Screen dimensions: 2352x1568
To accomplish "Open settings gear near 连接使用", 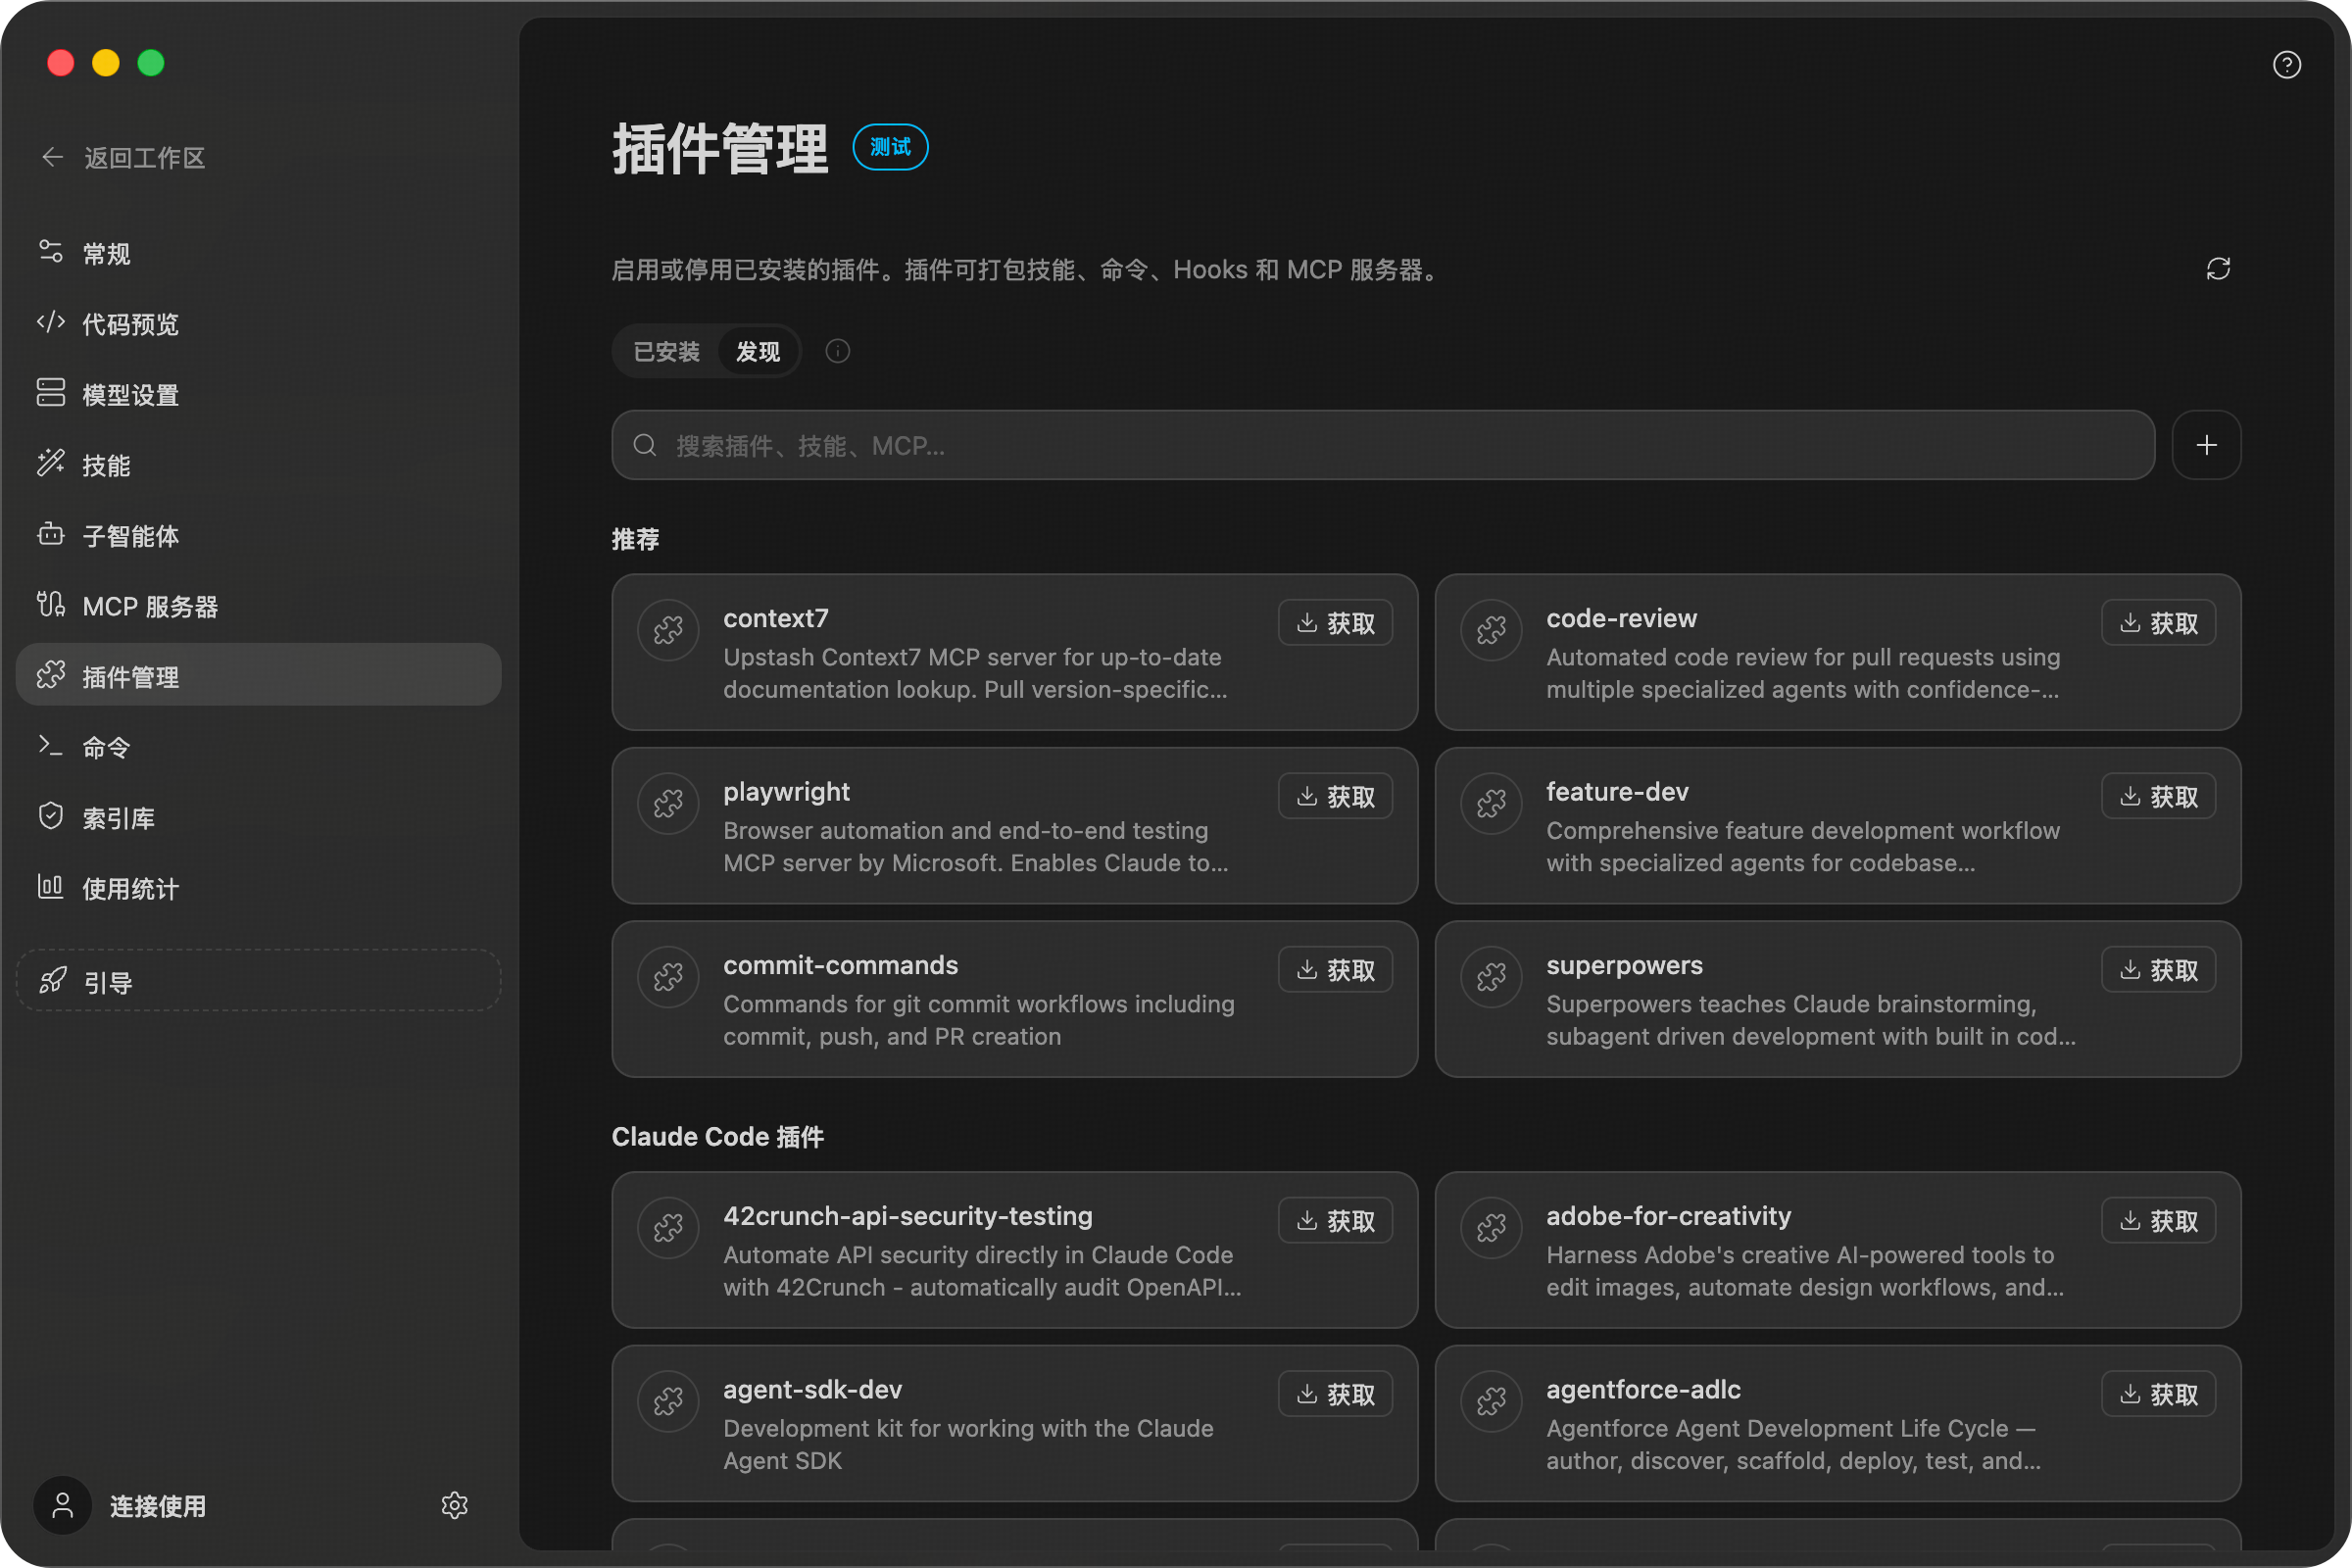I will pos(455,1505).
